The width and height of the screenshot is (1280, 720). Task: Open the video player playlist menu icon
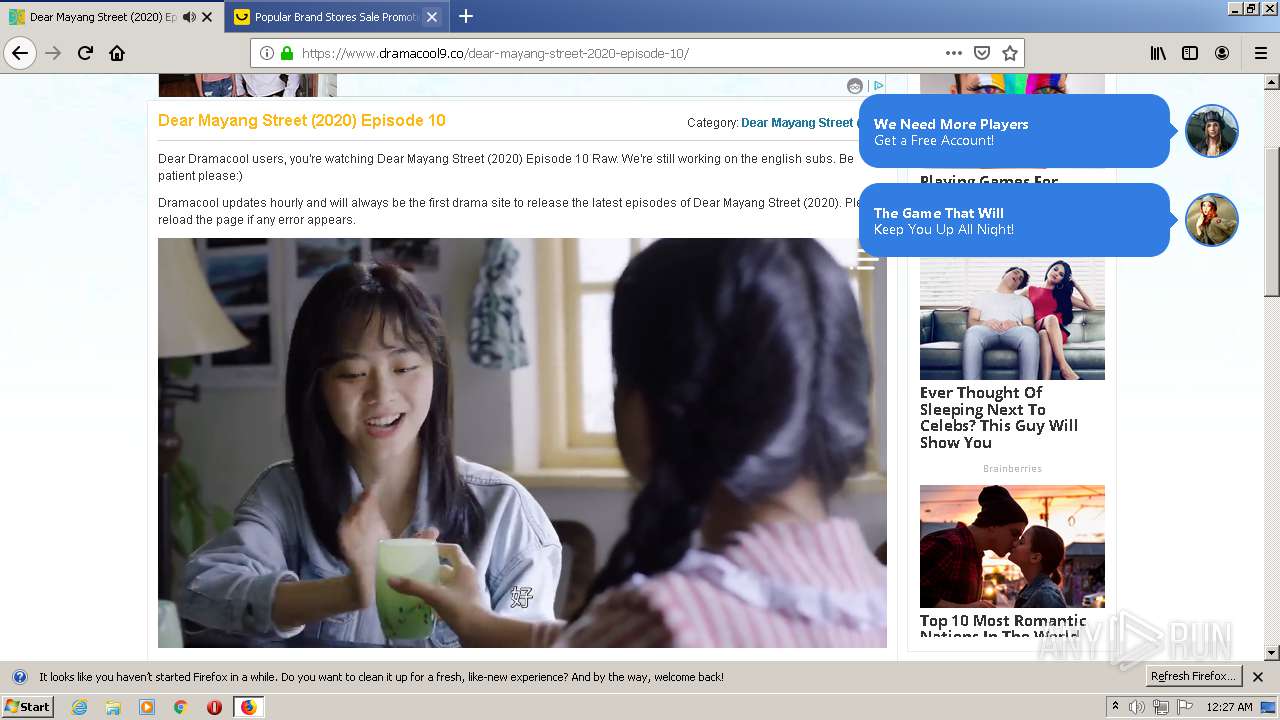pos(864,260)
